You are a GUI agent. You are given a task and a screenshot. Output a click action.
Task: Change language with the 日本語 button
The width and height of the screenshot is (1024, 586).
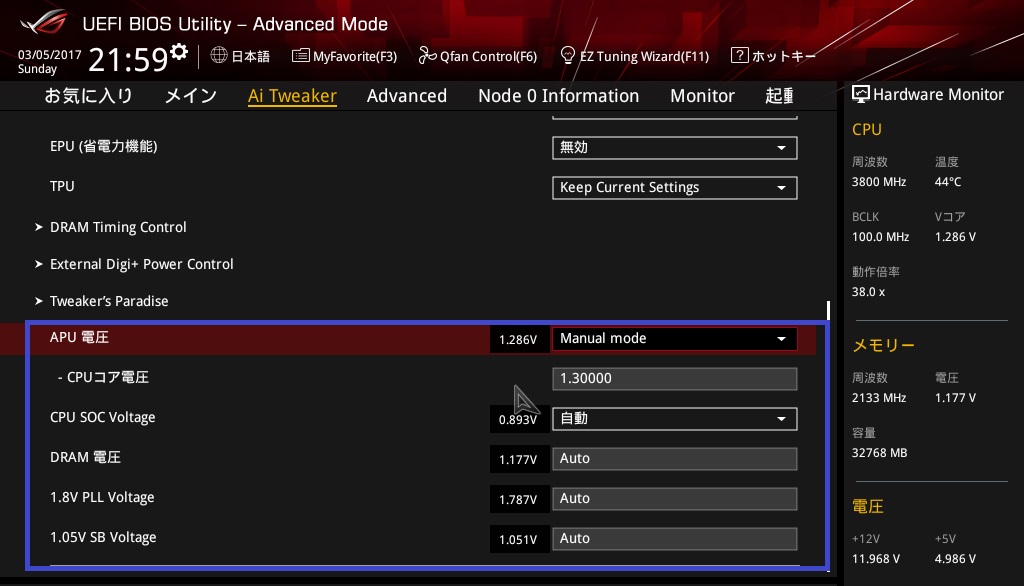(x=240, y=56)
